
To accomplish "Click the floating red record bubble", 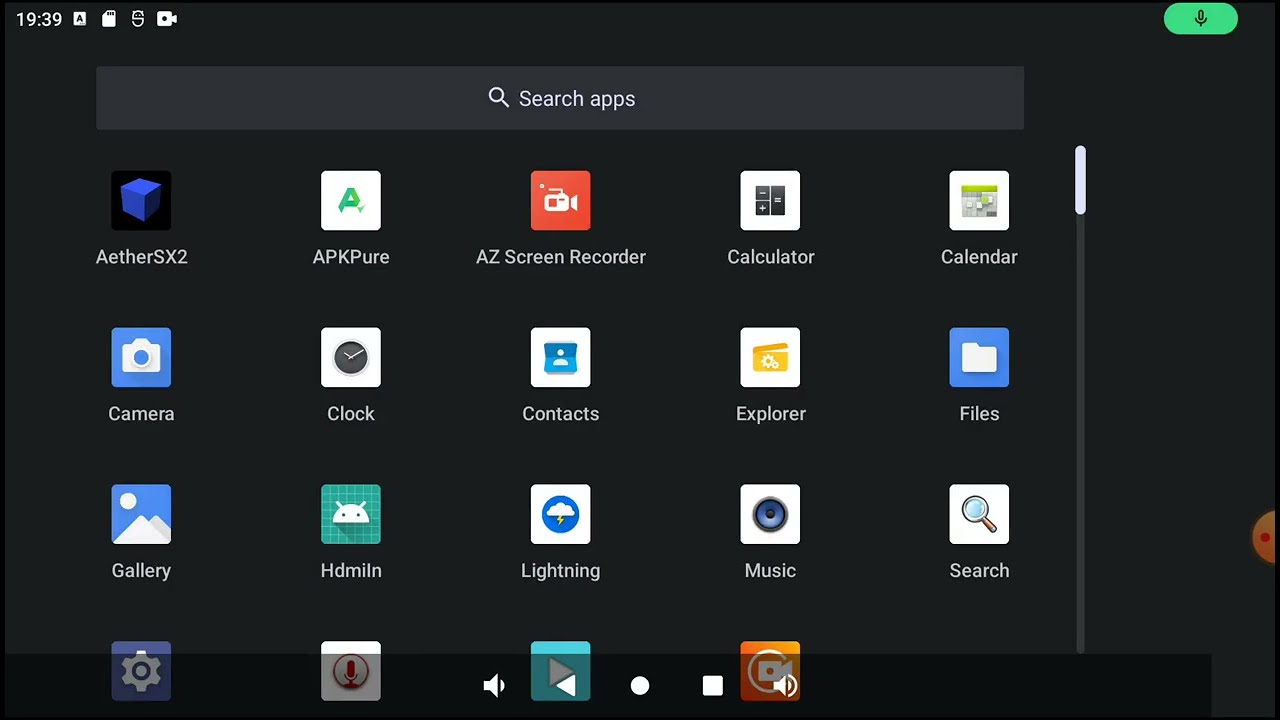I will [x=1266, y=537].
